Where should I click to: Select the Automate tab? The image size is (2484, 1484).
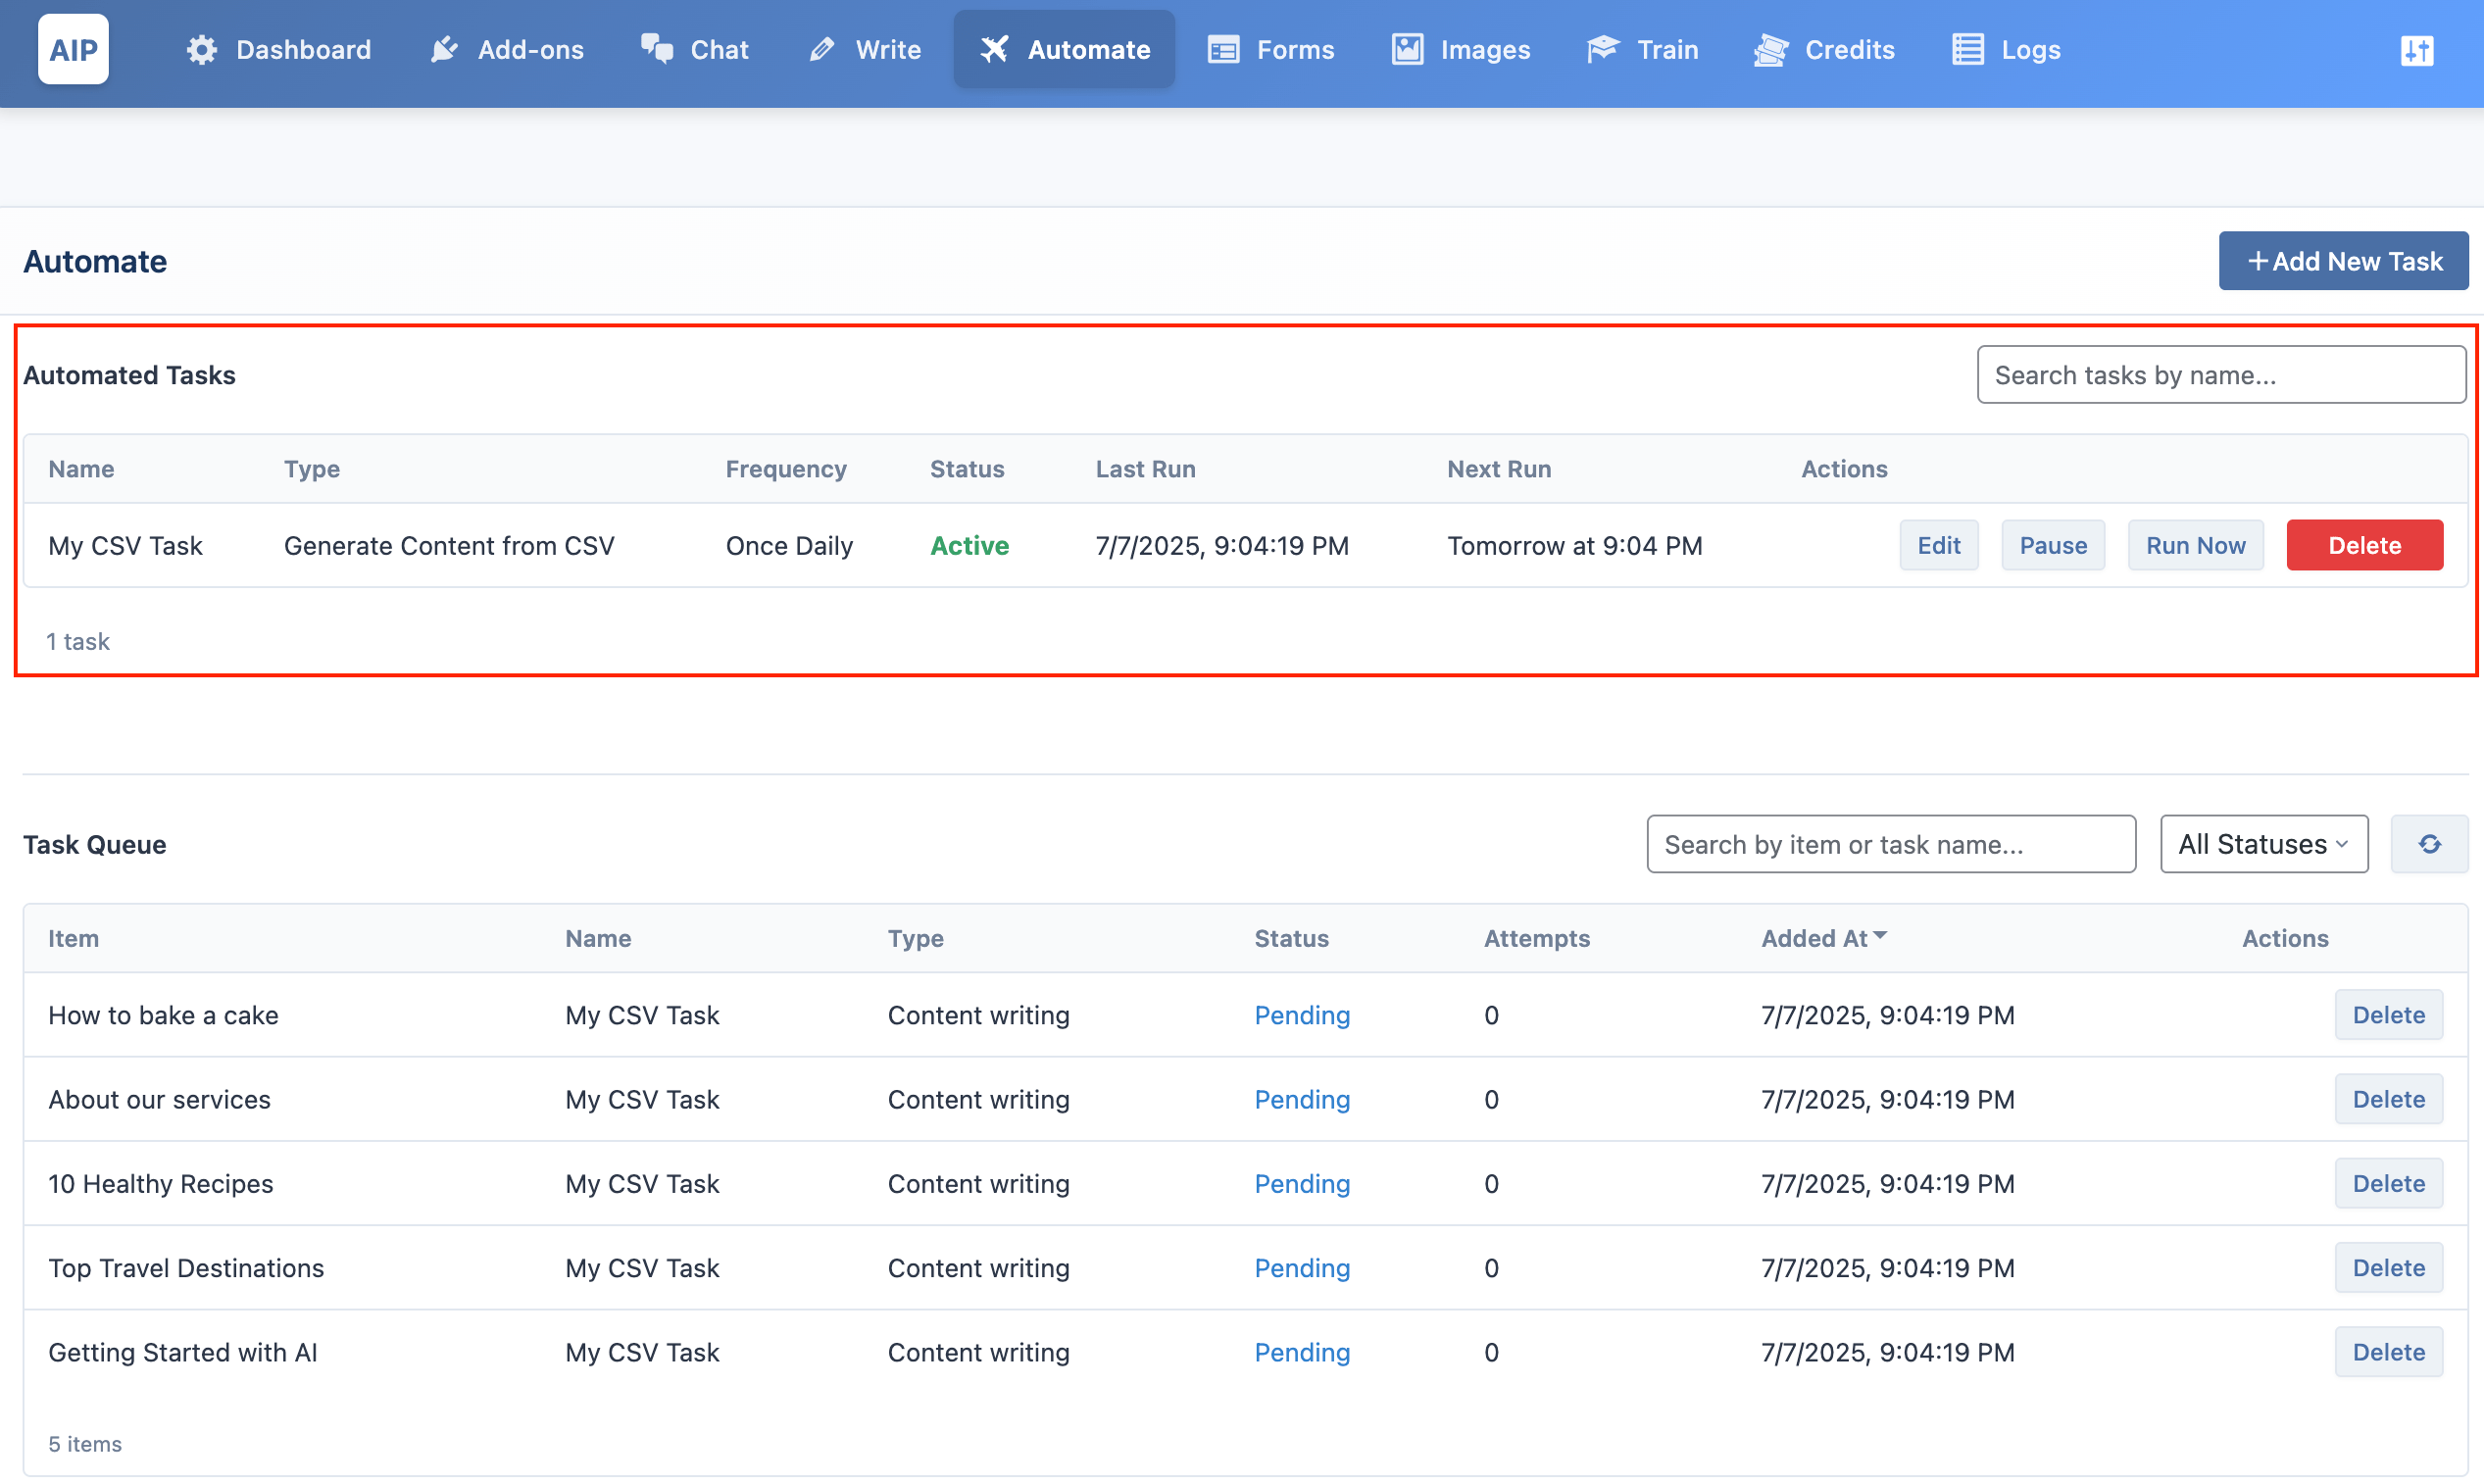[x=1064, y=49]
